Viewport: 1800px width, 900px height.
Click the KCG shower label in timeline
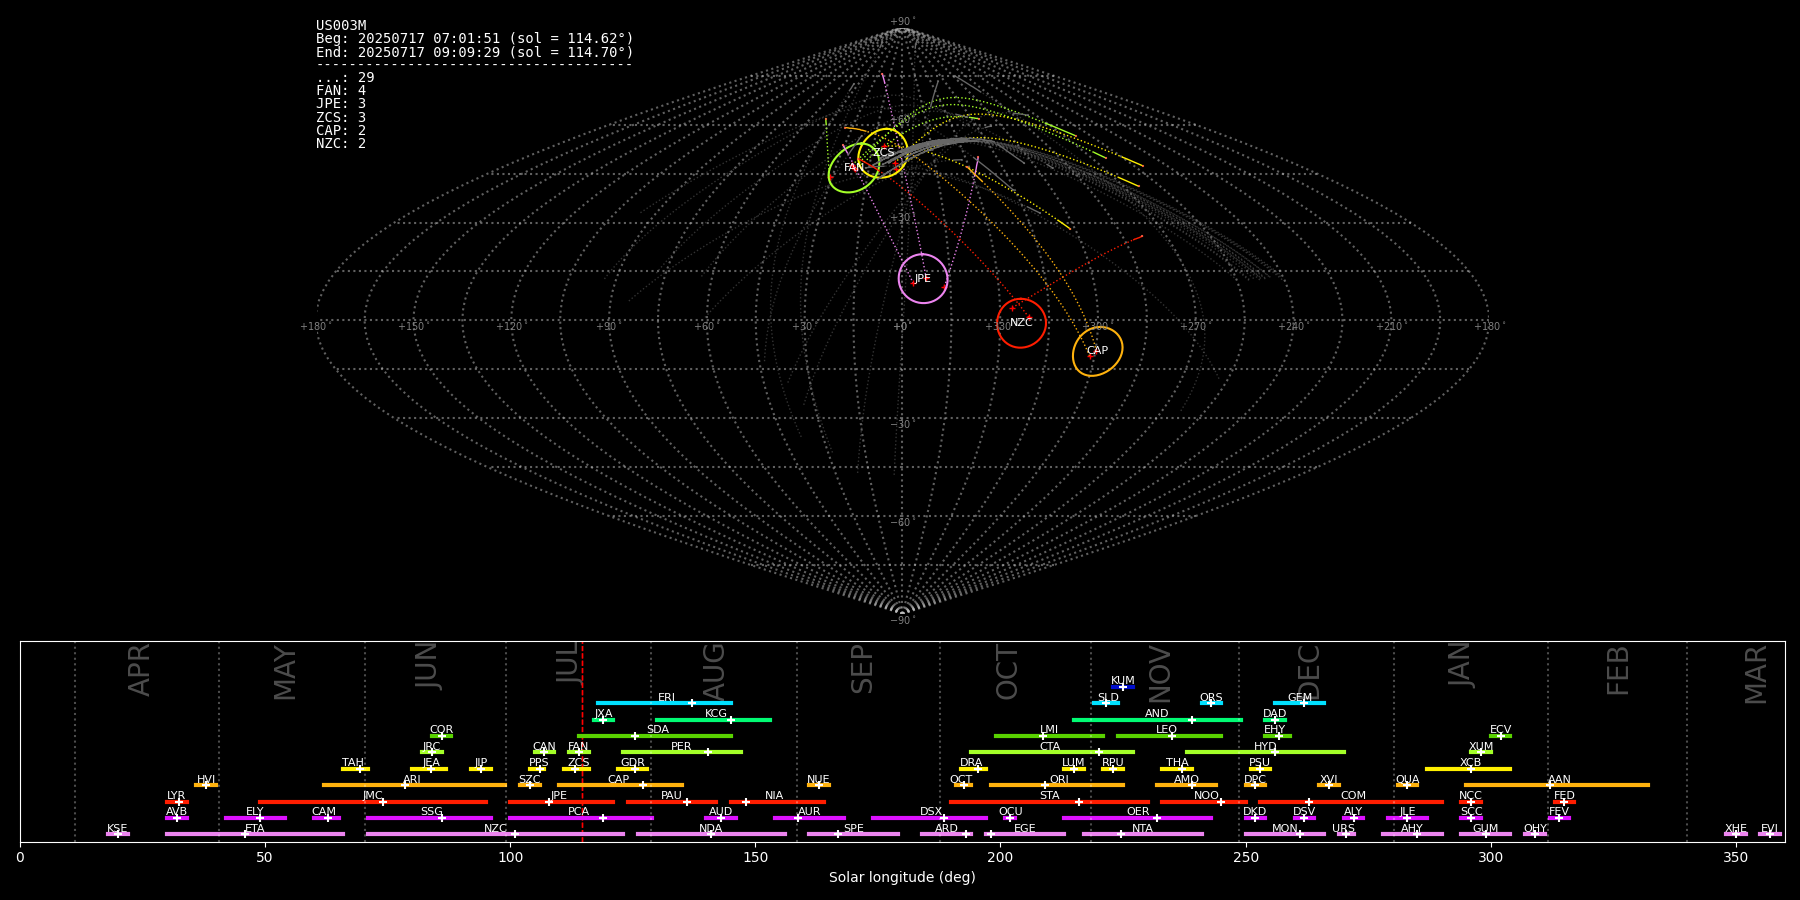tap(716, 714)
